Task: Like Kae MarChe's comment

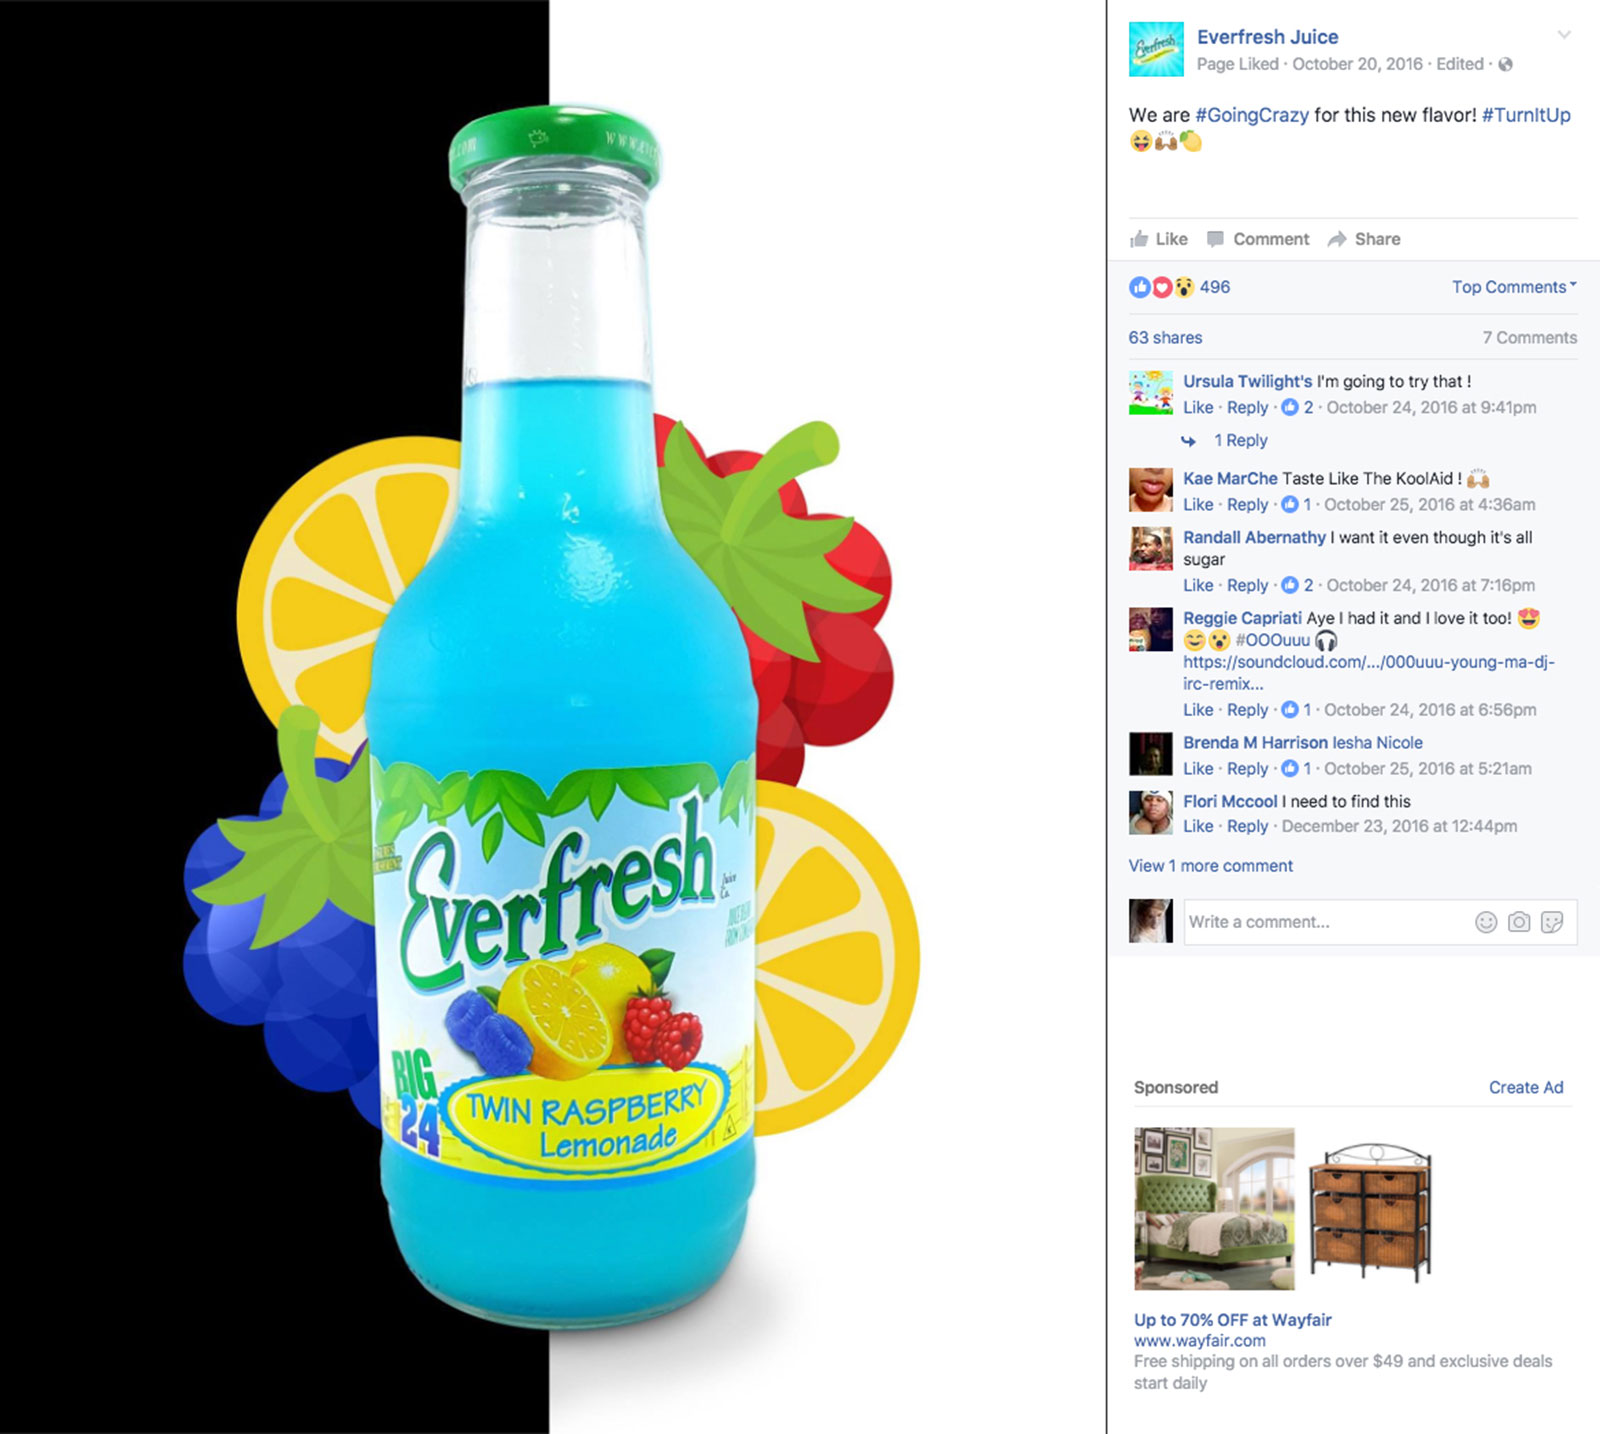Action: coord(1198,505)
